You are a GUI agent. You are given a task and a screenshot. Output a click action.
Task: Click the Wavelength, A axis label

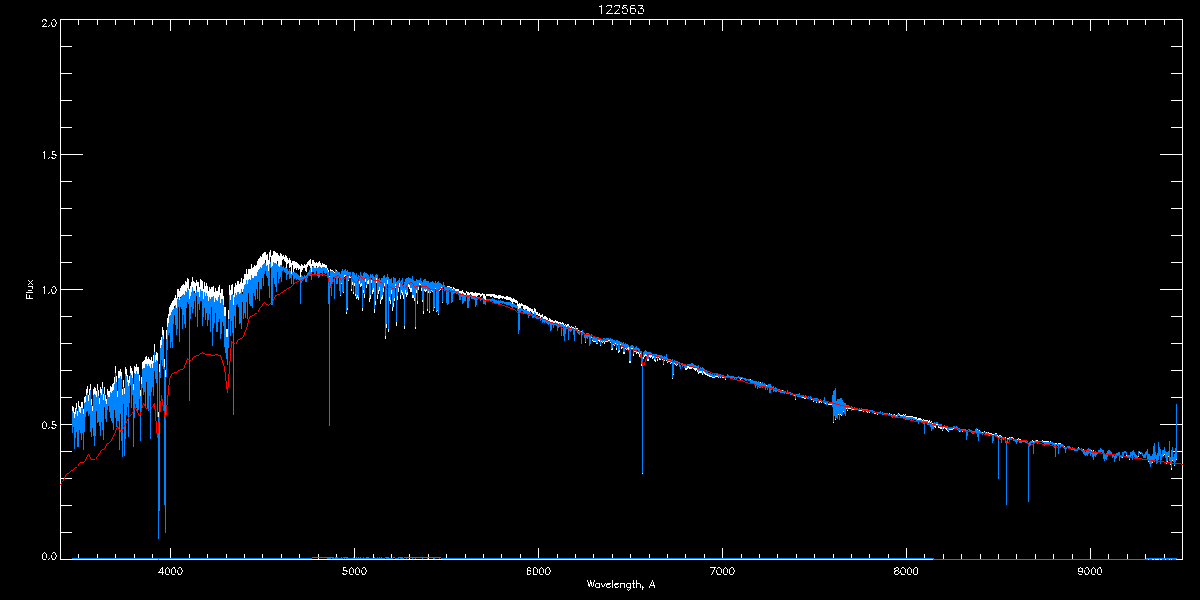[621, 584]
